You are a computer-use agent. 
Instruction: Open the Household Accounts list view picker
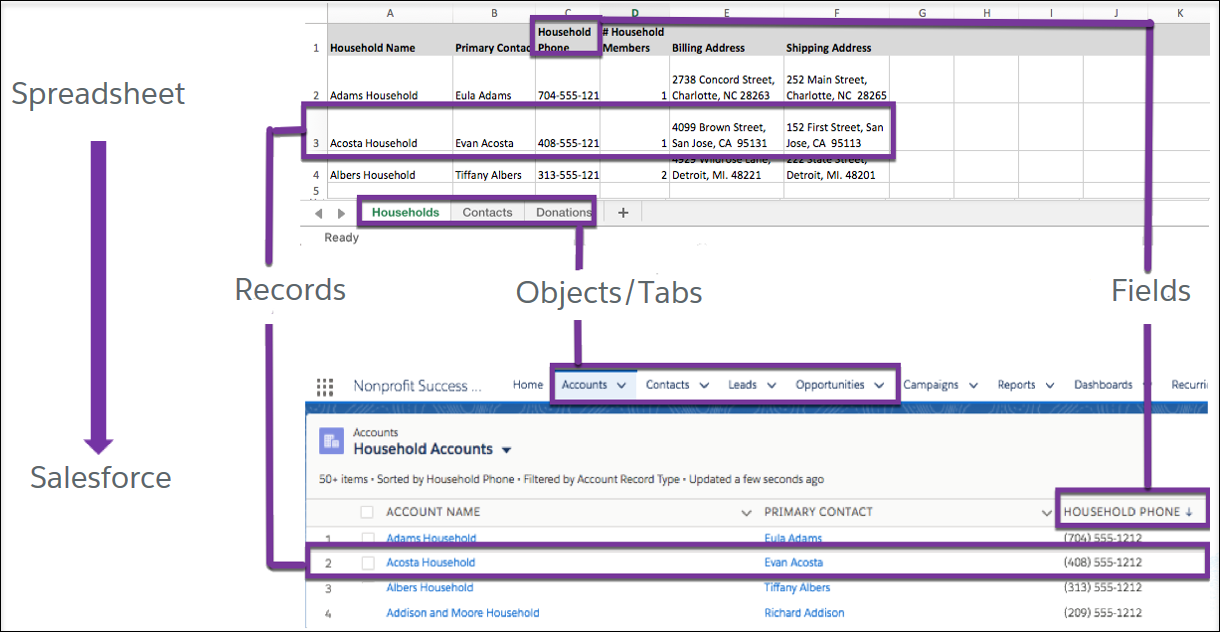(507, 450)
